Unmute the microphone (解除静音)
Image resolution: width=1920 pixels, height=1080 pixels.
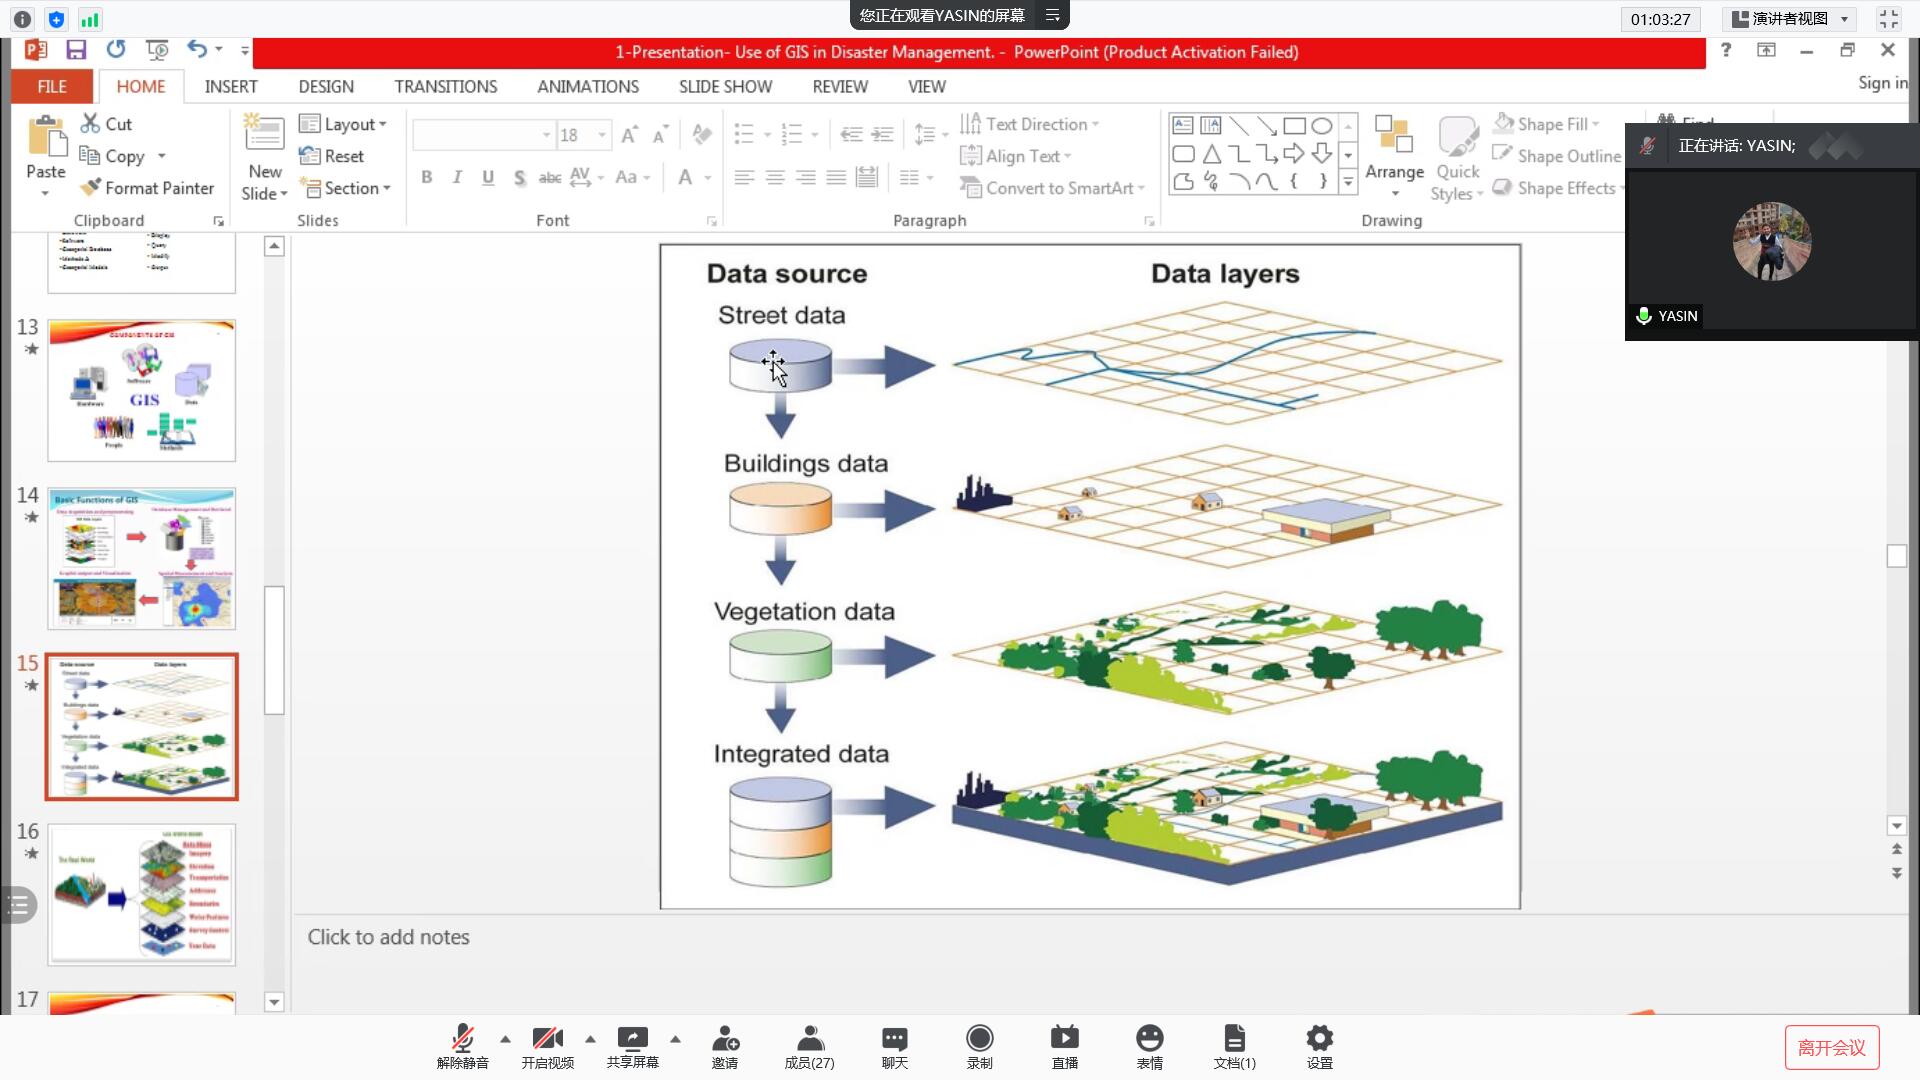point(462,1039)
